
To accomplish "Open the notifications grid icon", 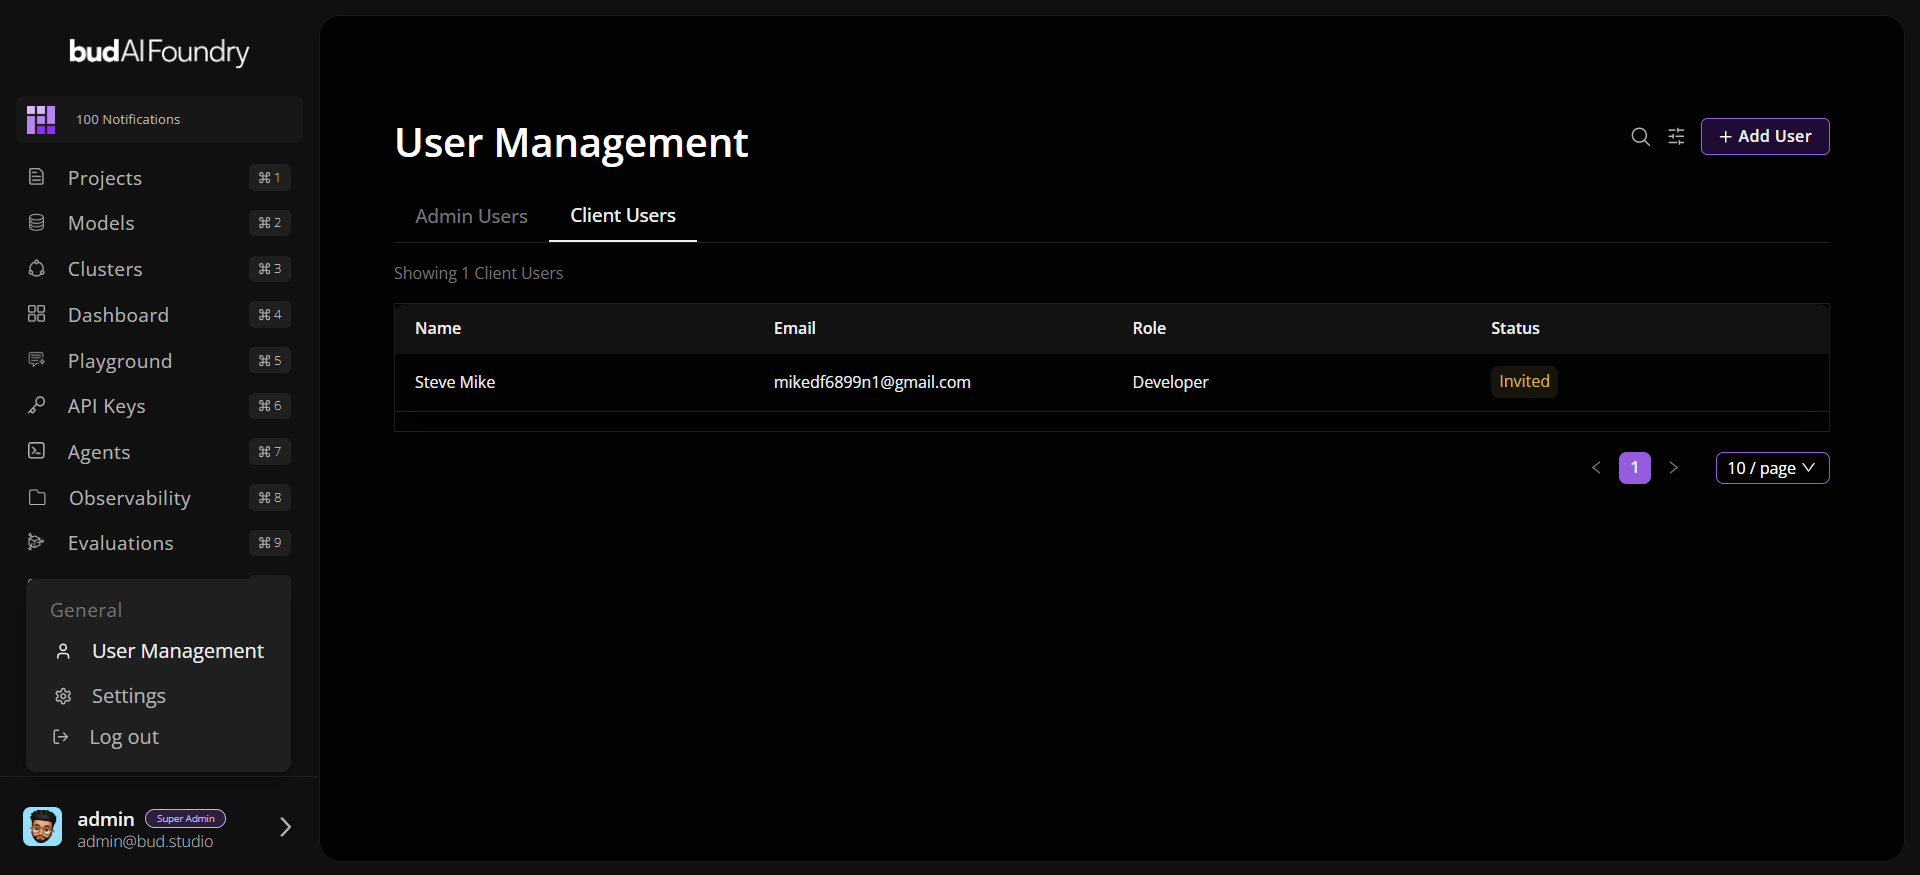I will (41, 119).
